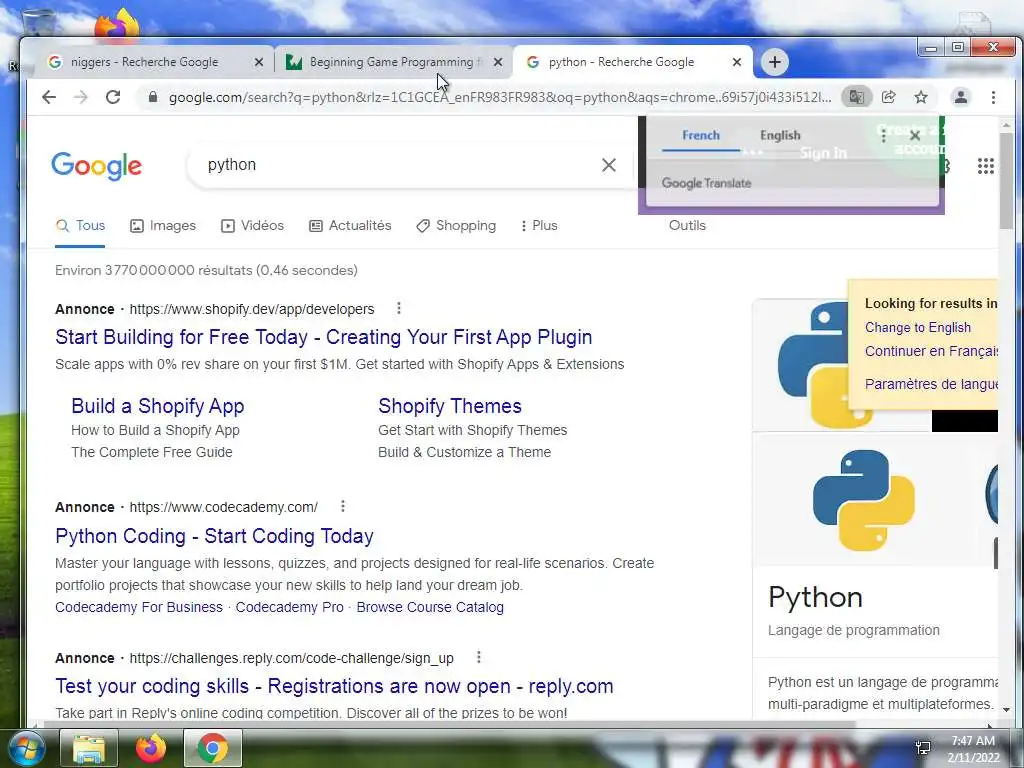Select Tous results filter

point(80,225)
